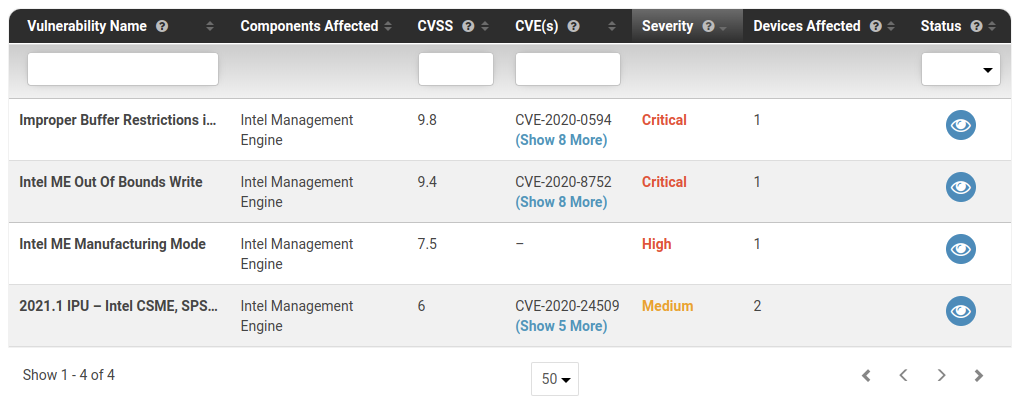
Task: Click the Vulnerability Name filter input
Action: click(123, 69)
